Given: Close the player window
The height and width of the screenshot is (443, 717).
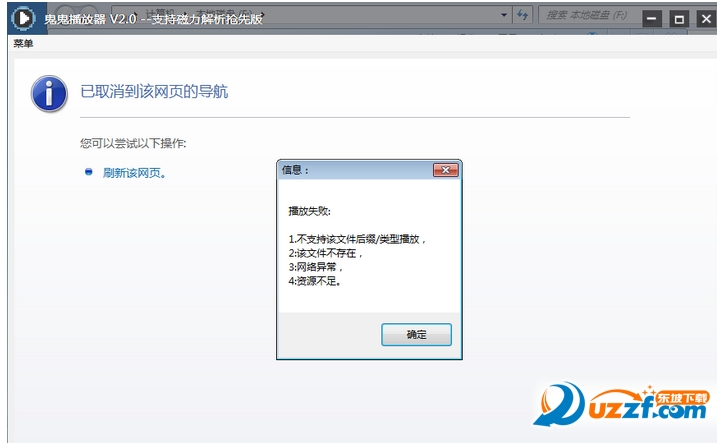Looking at the screenshot, I should point(706,19).
